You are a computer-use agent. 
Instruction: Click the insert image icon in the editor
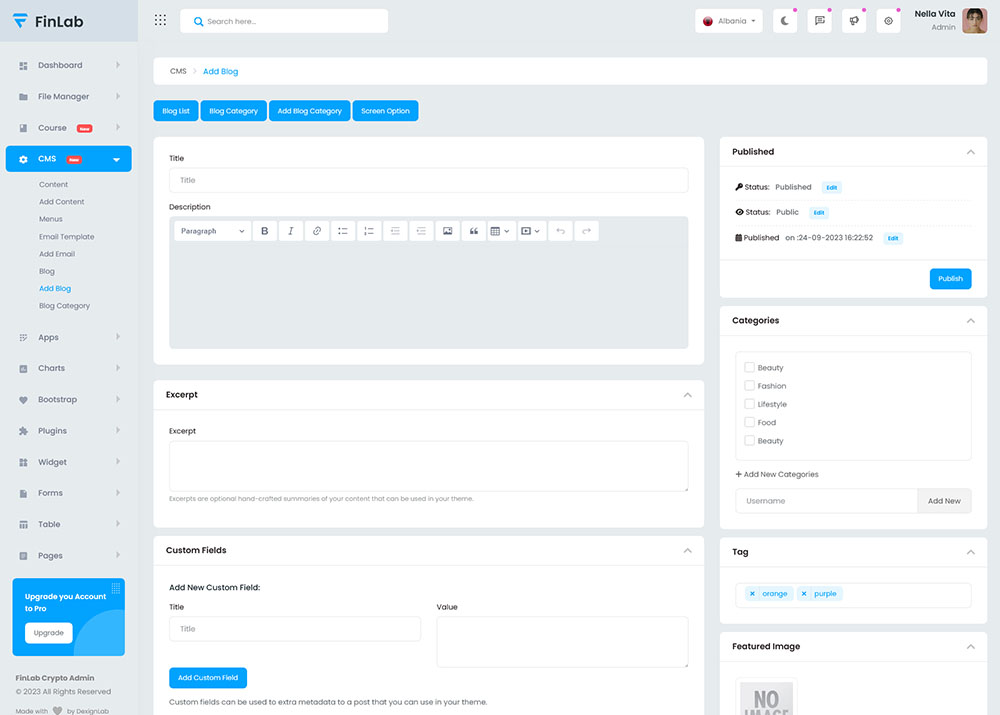click(x=448, y=231)
